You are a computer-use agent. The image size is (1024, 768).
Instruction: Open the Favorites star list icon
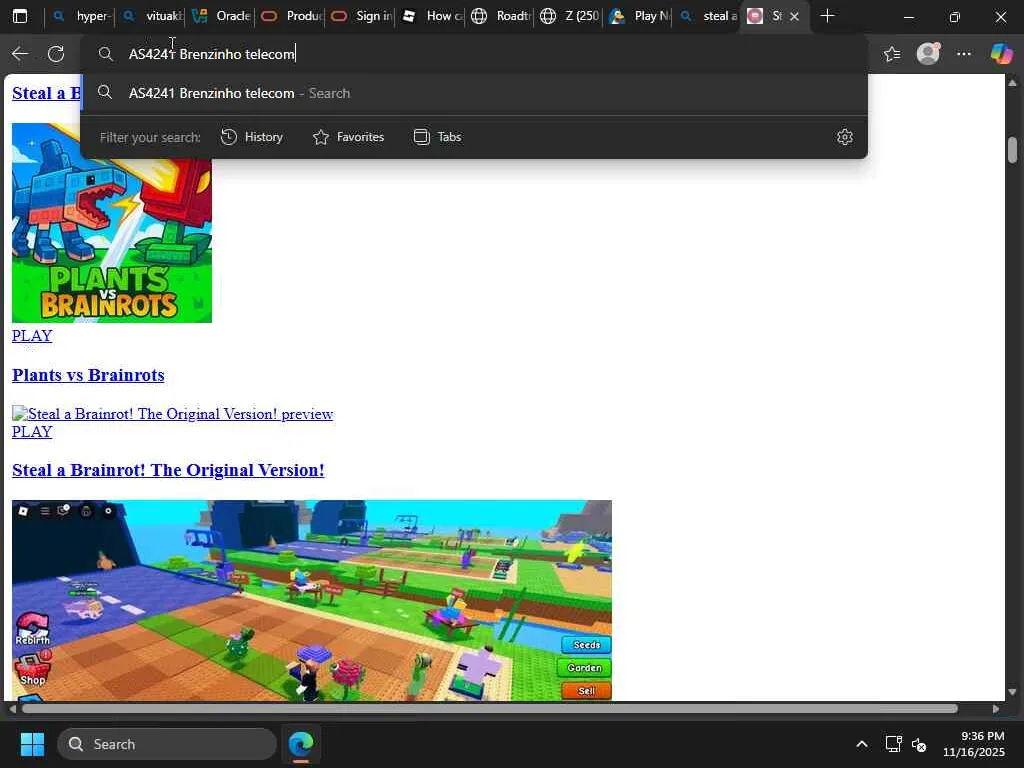(x=892, y=54)
